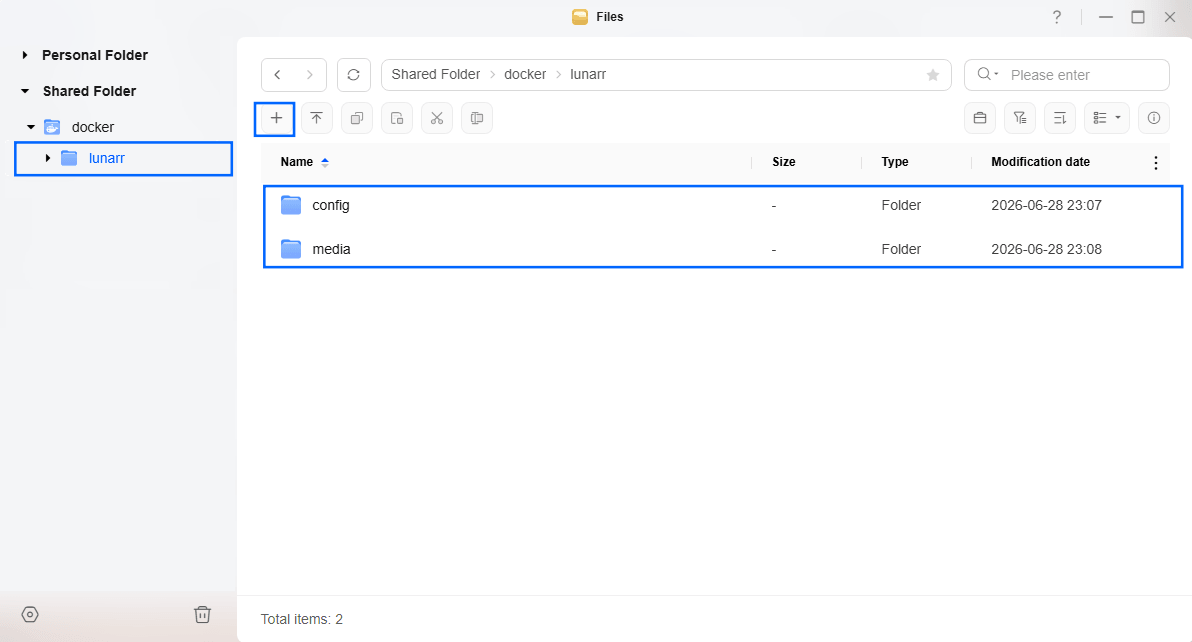Click the Rename toolbar icon

(477, 119)
